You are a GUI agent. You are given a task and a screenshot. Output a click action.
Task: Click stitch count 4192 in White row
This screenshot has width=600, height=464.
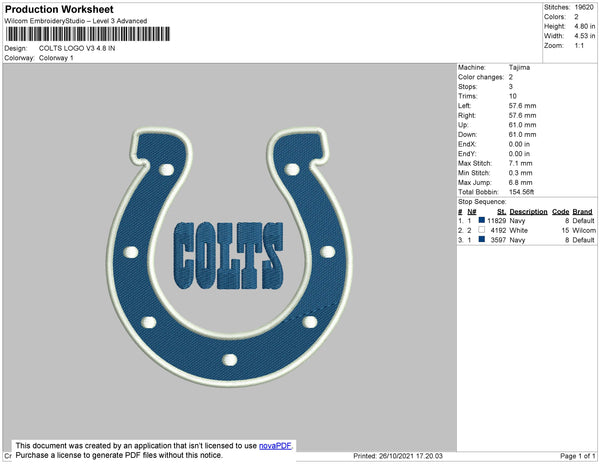(498, 230)
